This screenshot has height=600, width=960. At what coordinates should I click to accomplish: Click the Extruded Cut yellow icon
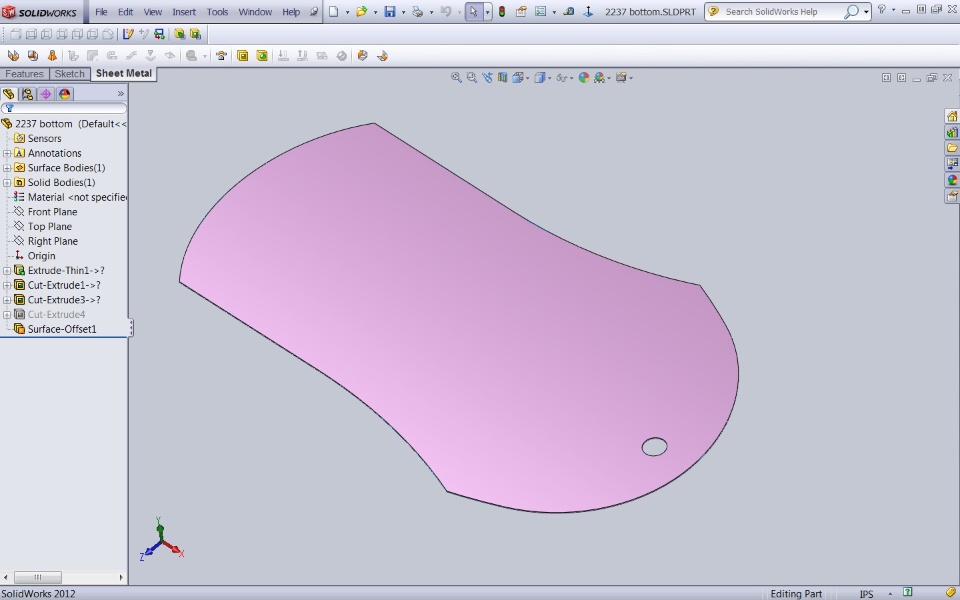(242, 56)
